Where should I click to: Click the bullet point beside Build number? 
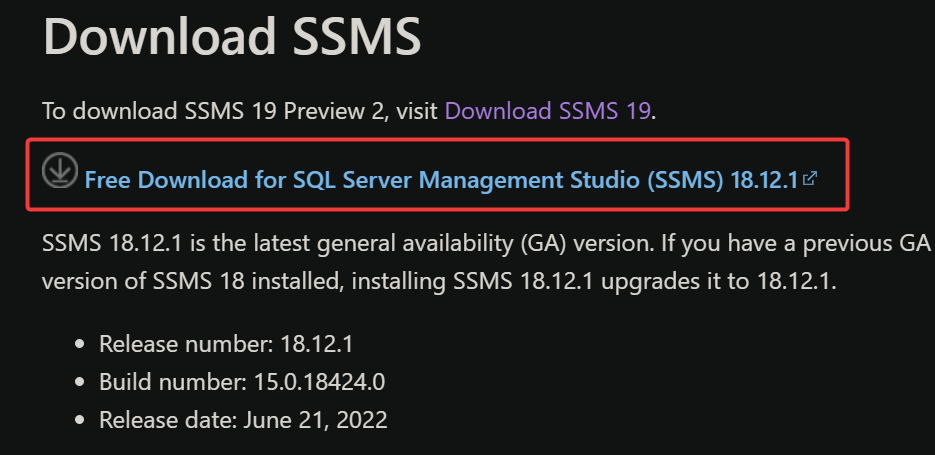pyautogui.click(x=79, y=383)
